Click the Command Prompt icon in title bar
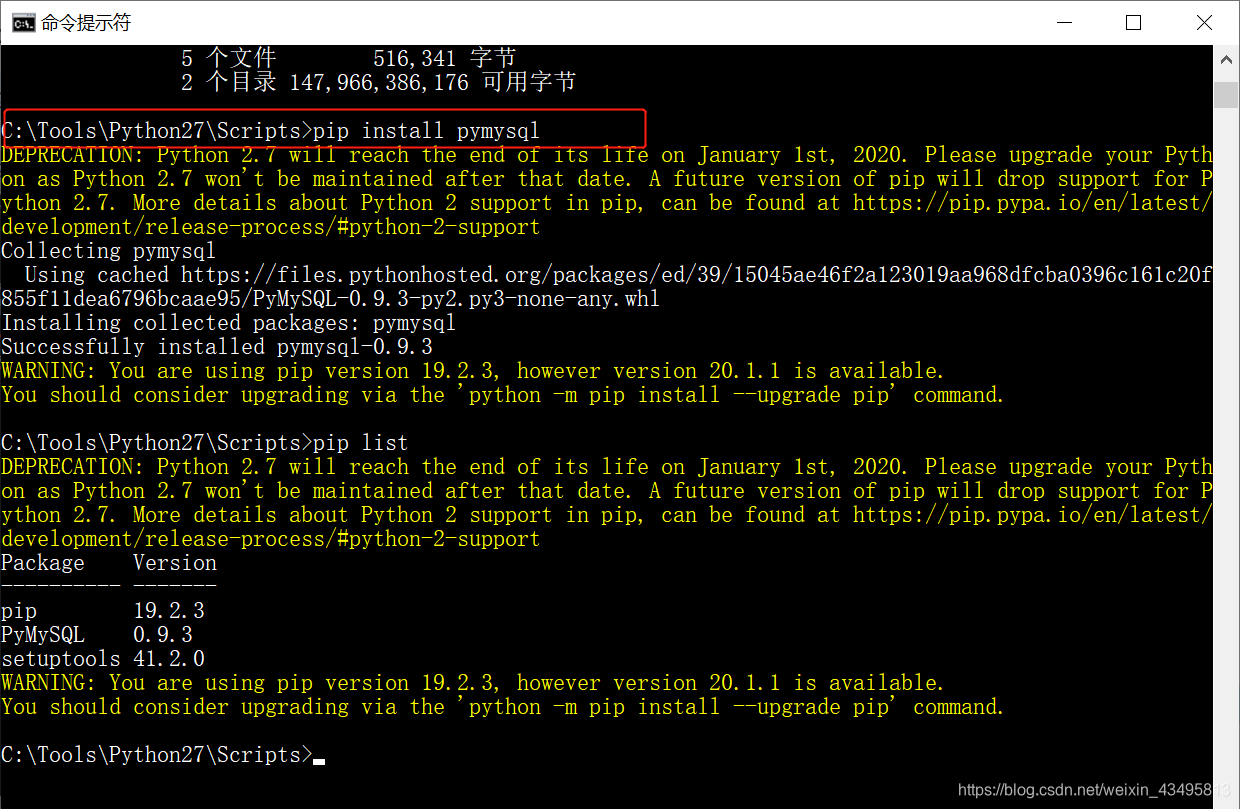Viewport: 1240px width, 809px height. [24, 22]
